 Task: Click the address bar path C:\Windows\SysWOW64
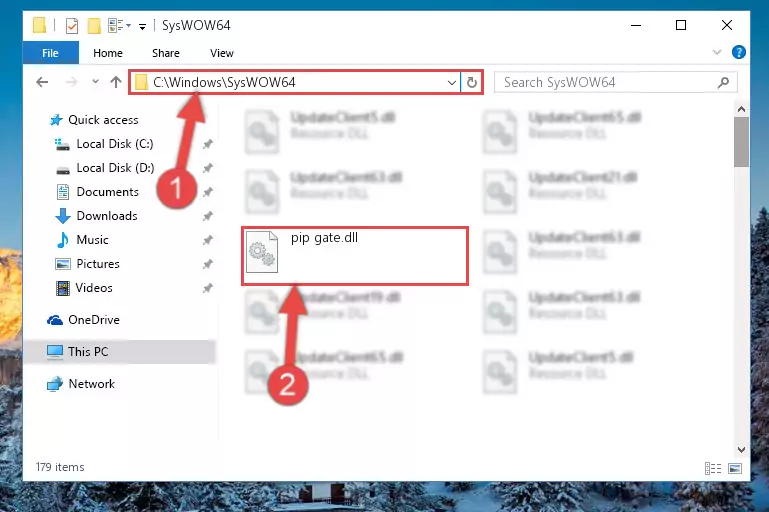tap(224, 82)
